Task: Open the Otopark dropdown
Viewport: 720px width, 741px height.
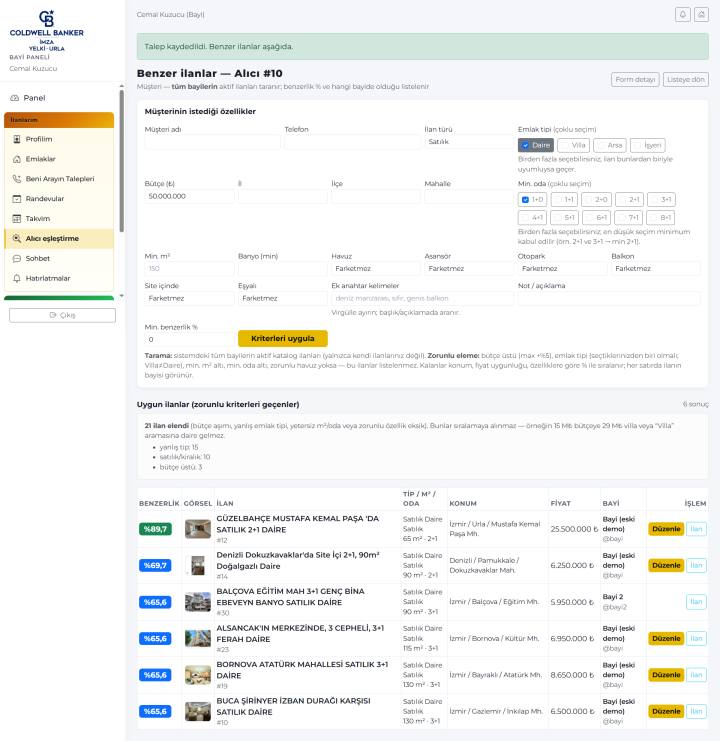Action: pos(562,268)
